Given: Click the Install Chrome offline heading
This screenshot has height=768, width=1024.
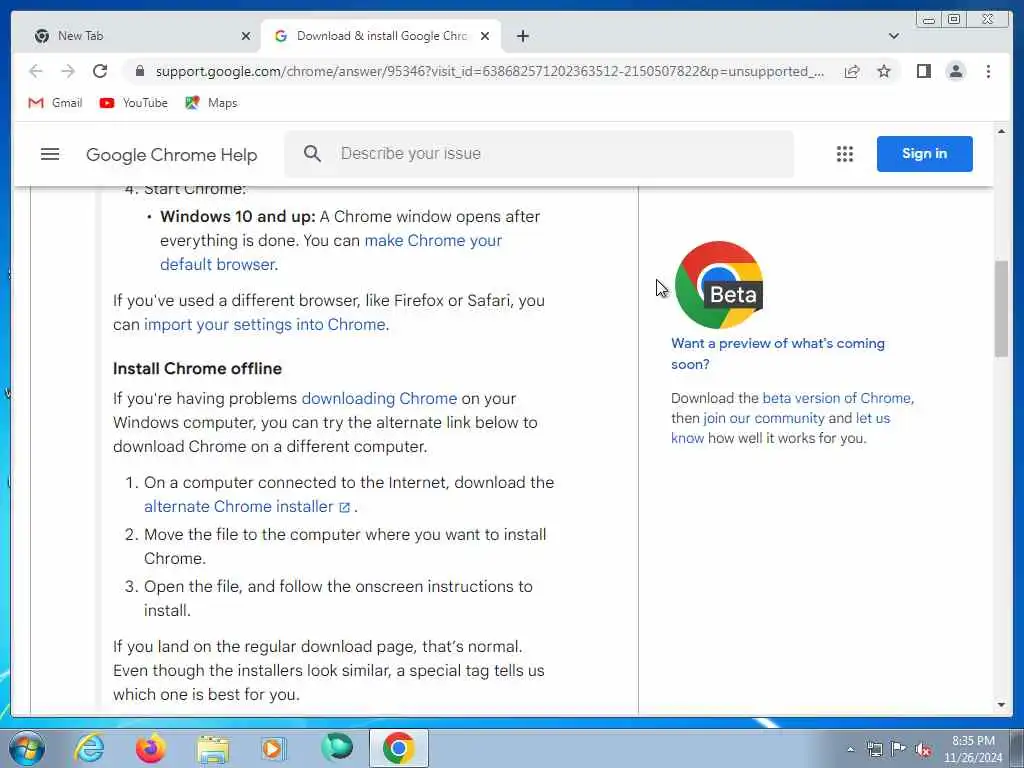Looking at the screenshot, I should (x=197, y=368).
